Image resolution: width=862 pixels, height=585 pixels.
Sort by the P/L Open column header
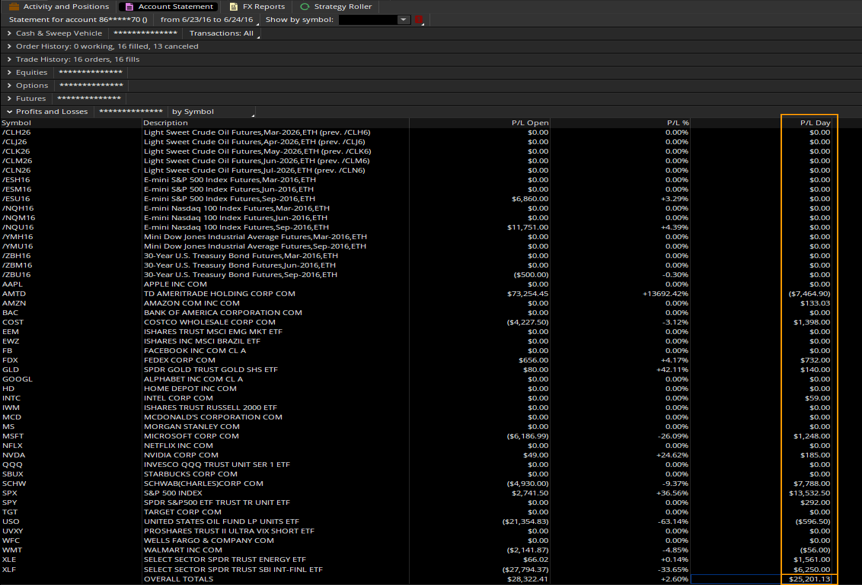529,123
